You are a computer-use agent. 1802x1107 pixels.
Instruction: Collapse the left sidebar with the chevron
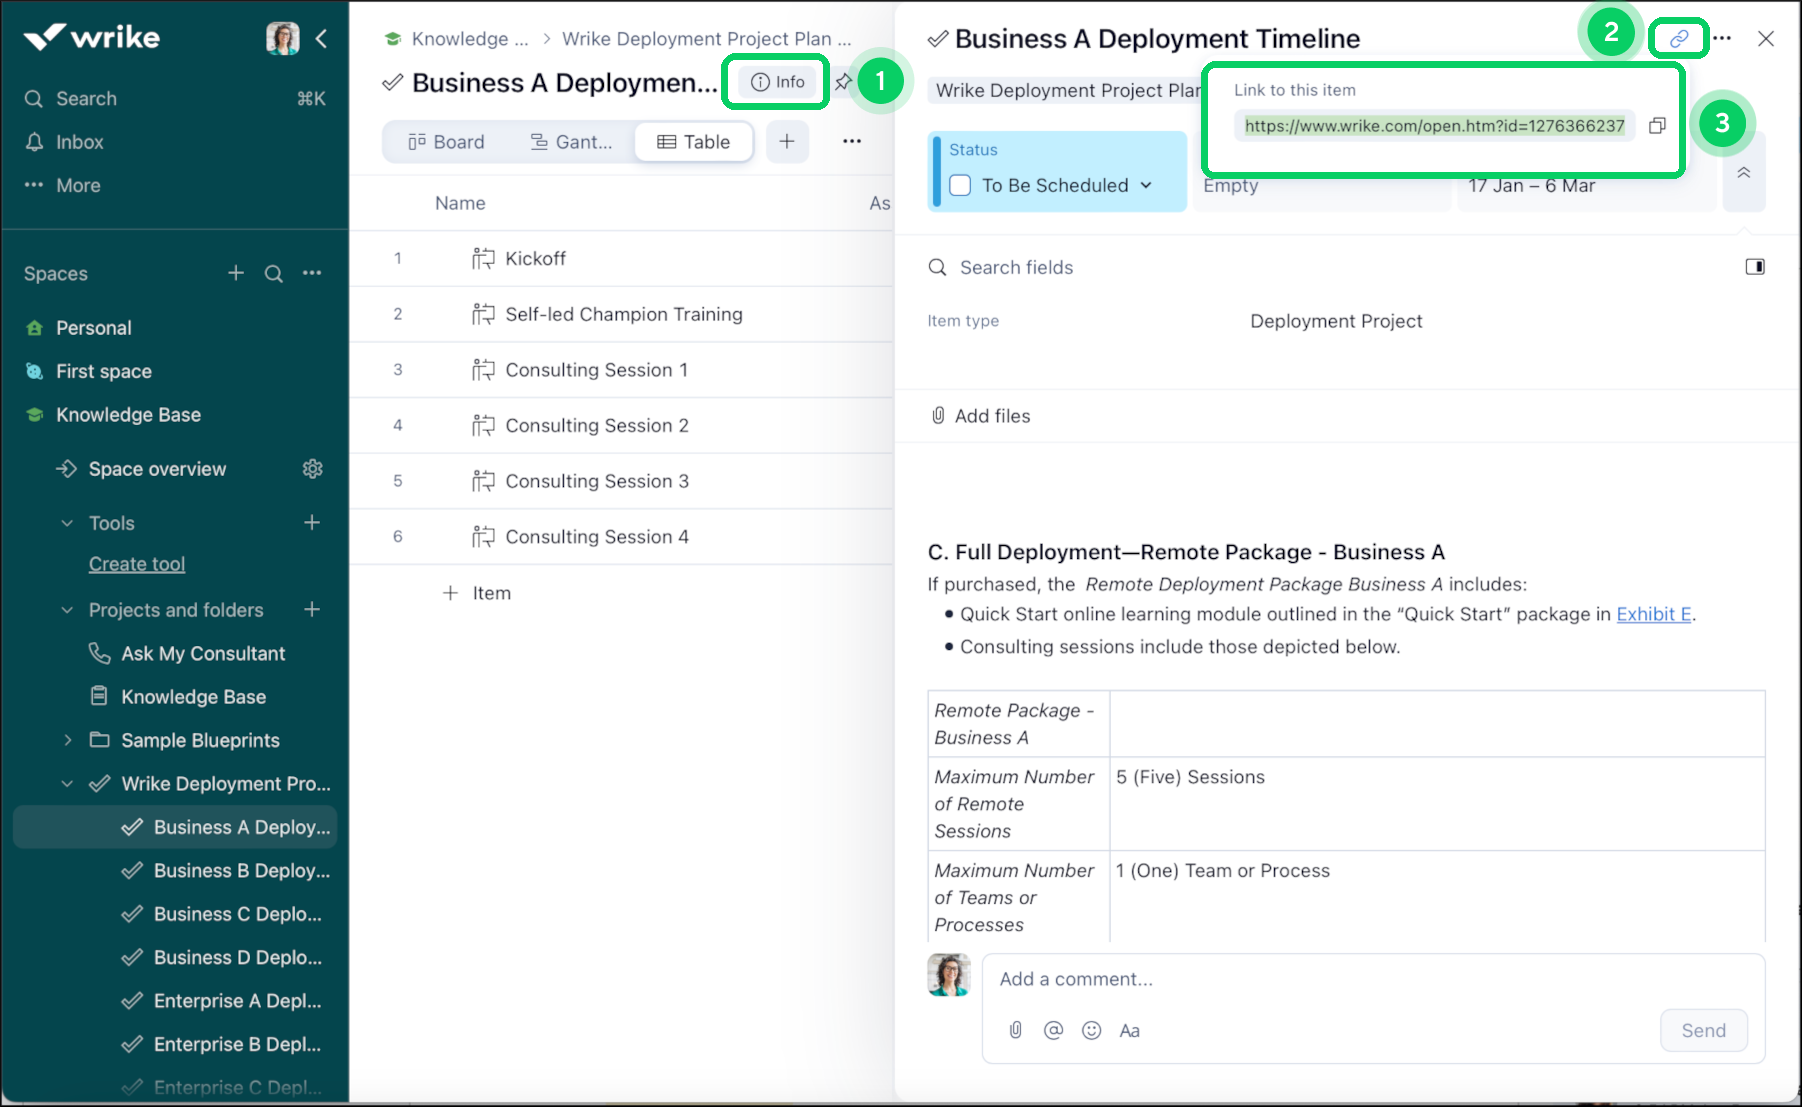[321, 38]
